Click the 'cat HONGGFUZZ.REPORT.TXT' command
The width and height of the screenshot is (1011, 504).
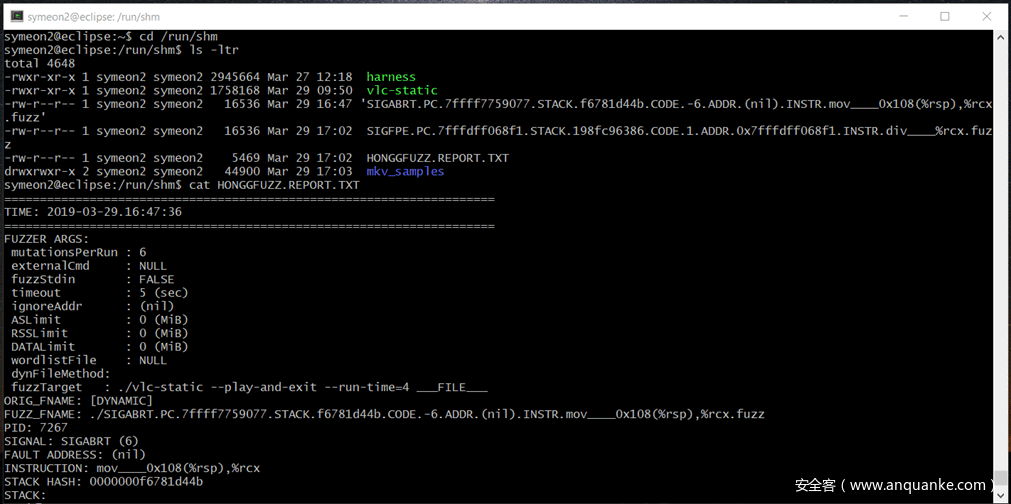pos(274,185)
